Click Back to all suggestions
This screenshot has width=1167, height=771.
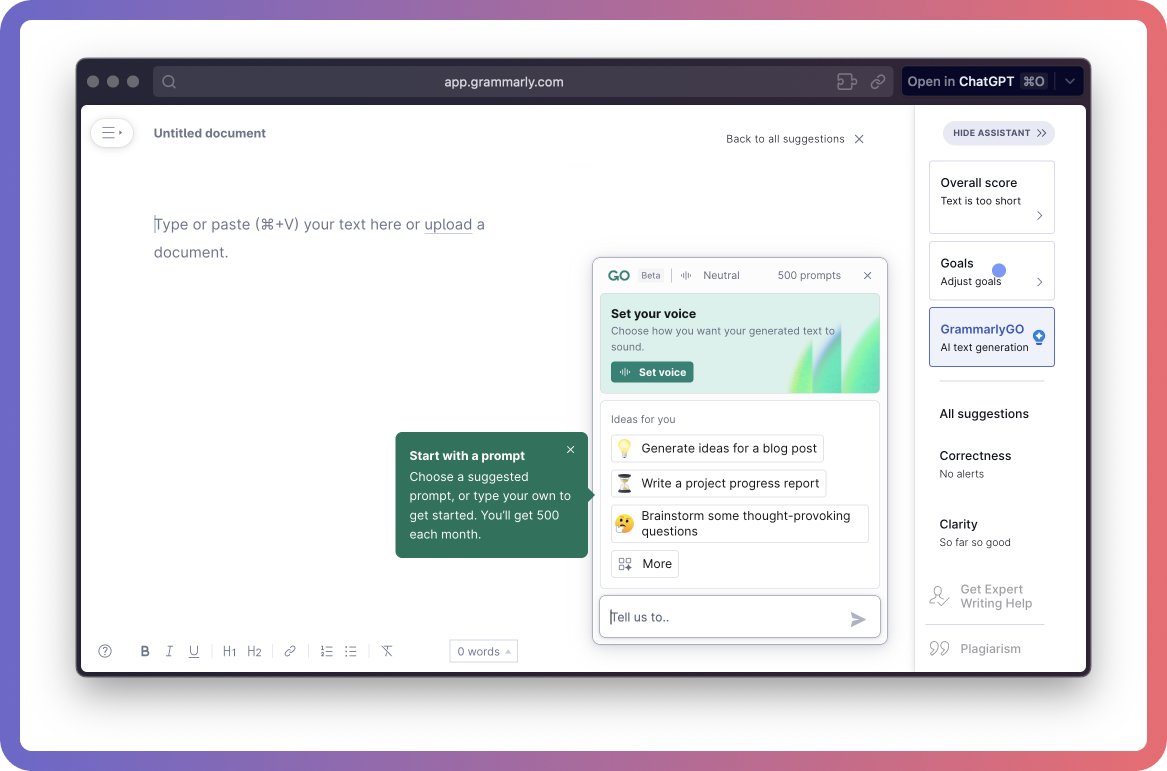(x=785, y=139)
